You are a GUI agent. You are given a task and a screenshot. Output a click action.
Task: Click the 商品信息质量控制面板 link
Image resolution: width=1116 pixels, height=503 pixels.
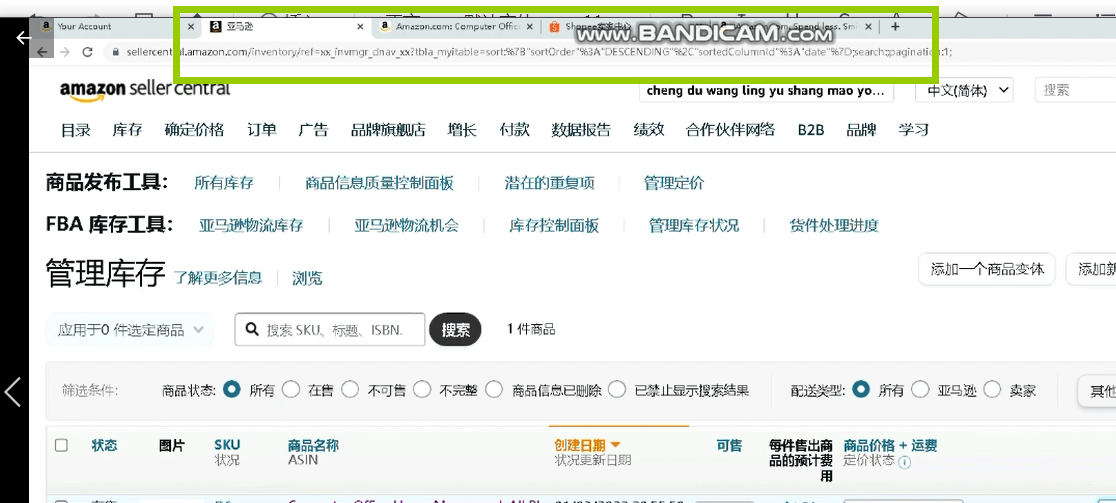[x=379, y=183]
